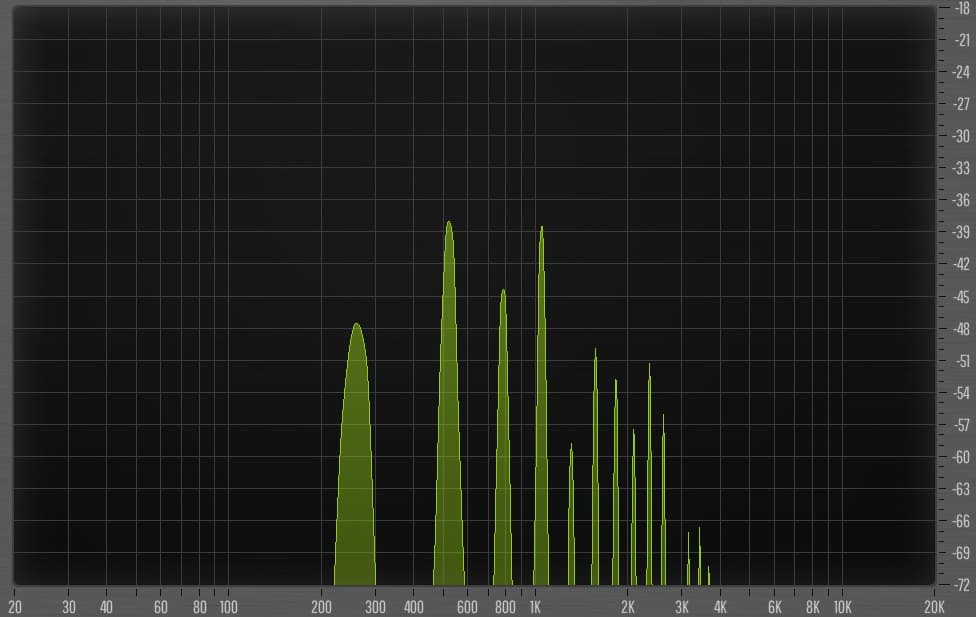Click the "8K" frequency axis label
976x617 pixels.
click(x=813, y=607)
